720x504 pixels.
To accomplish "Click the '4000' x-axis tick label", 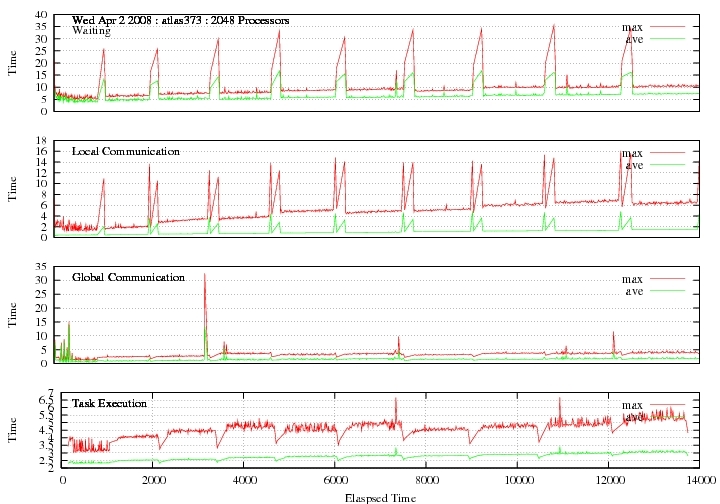I will [244, 480].
